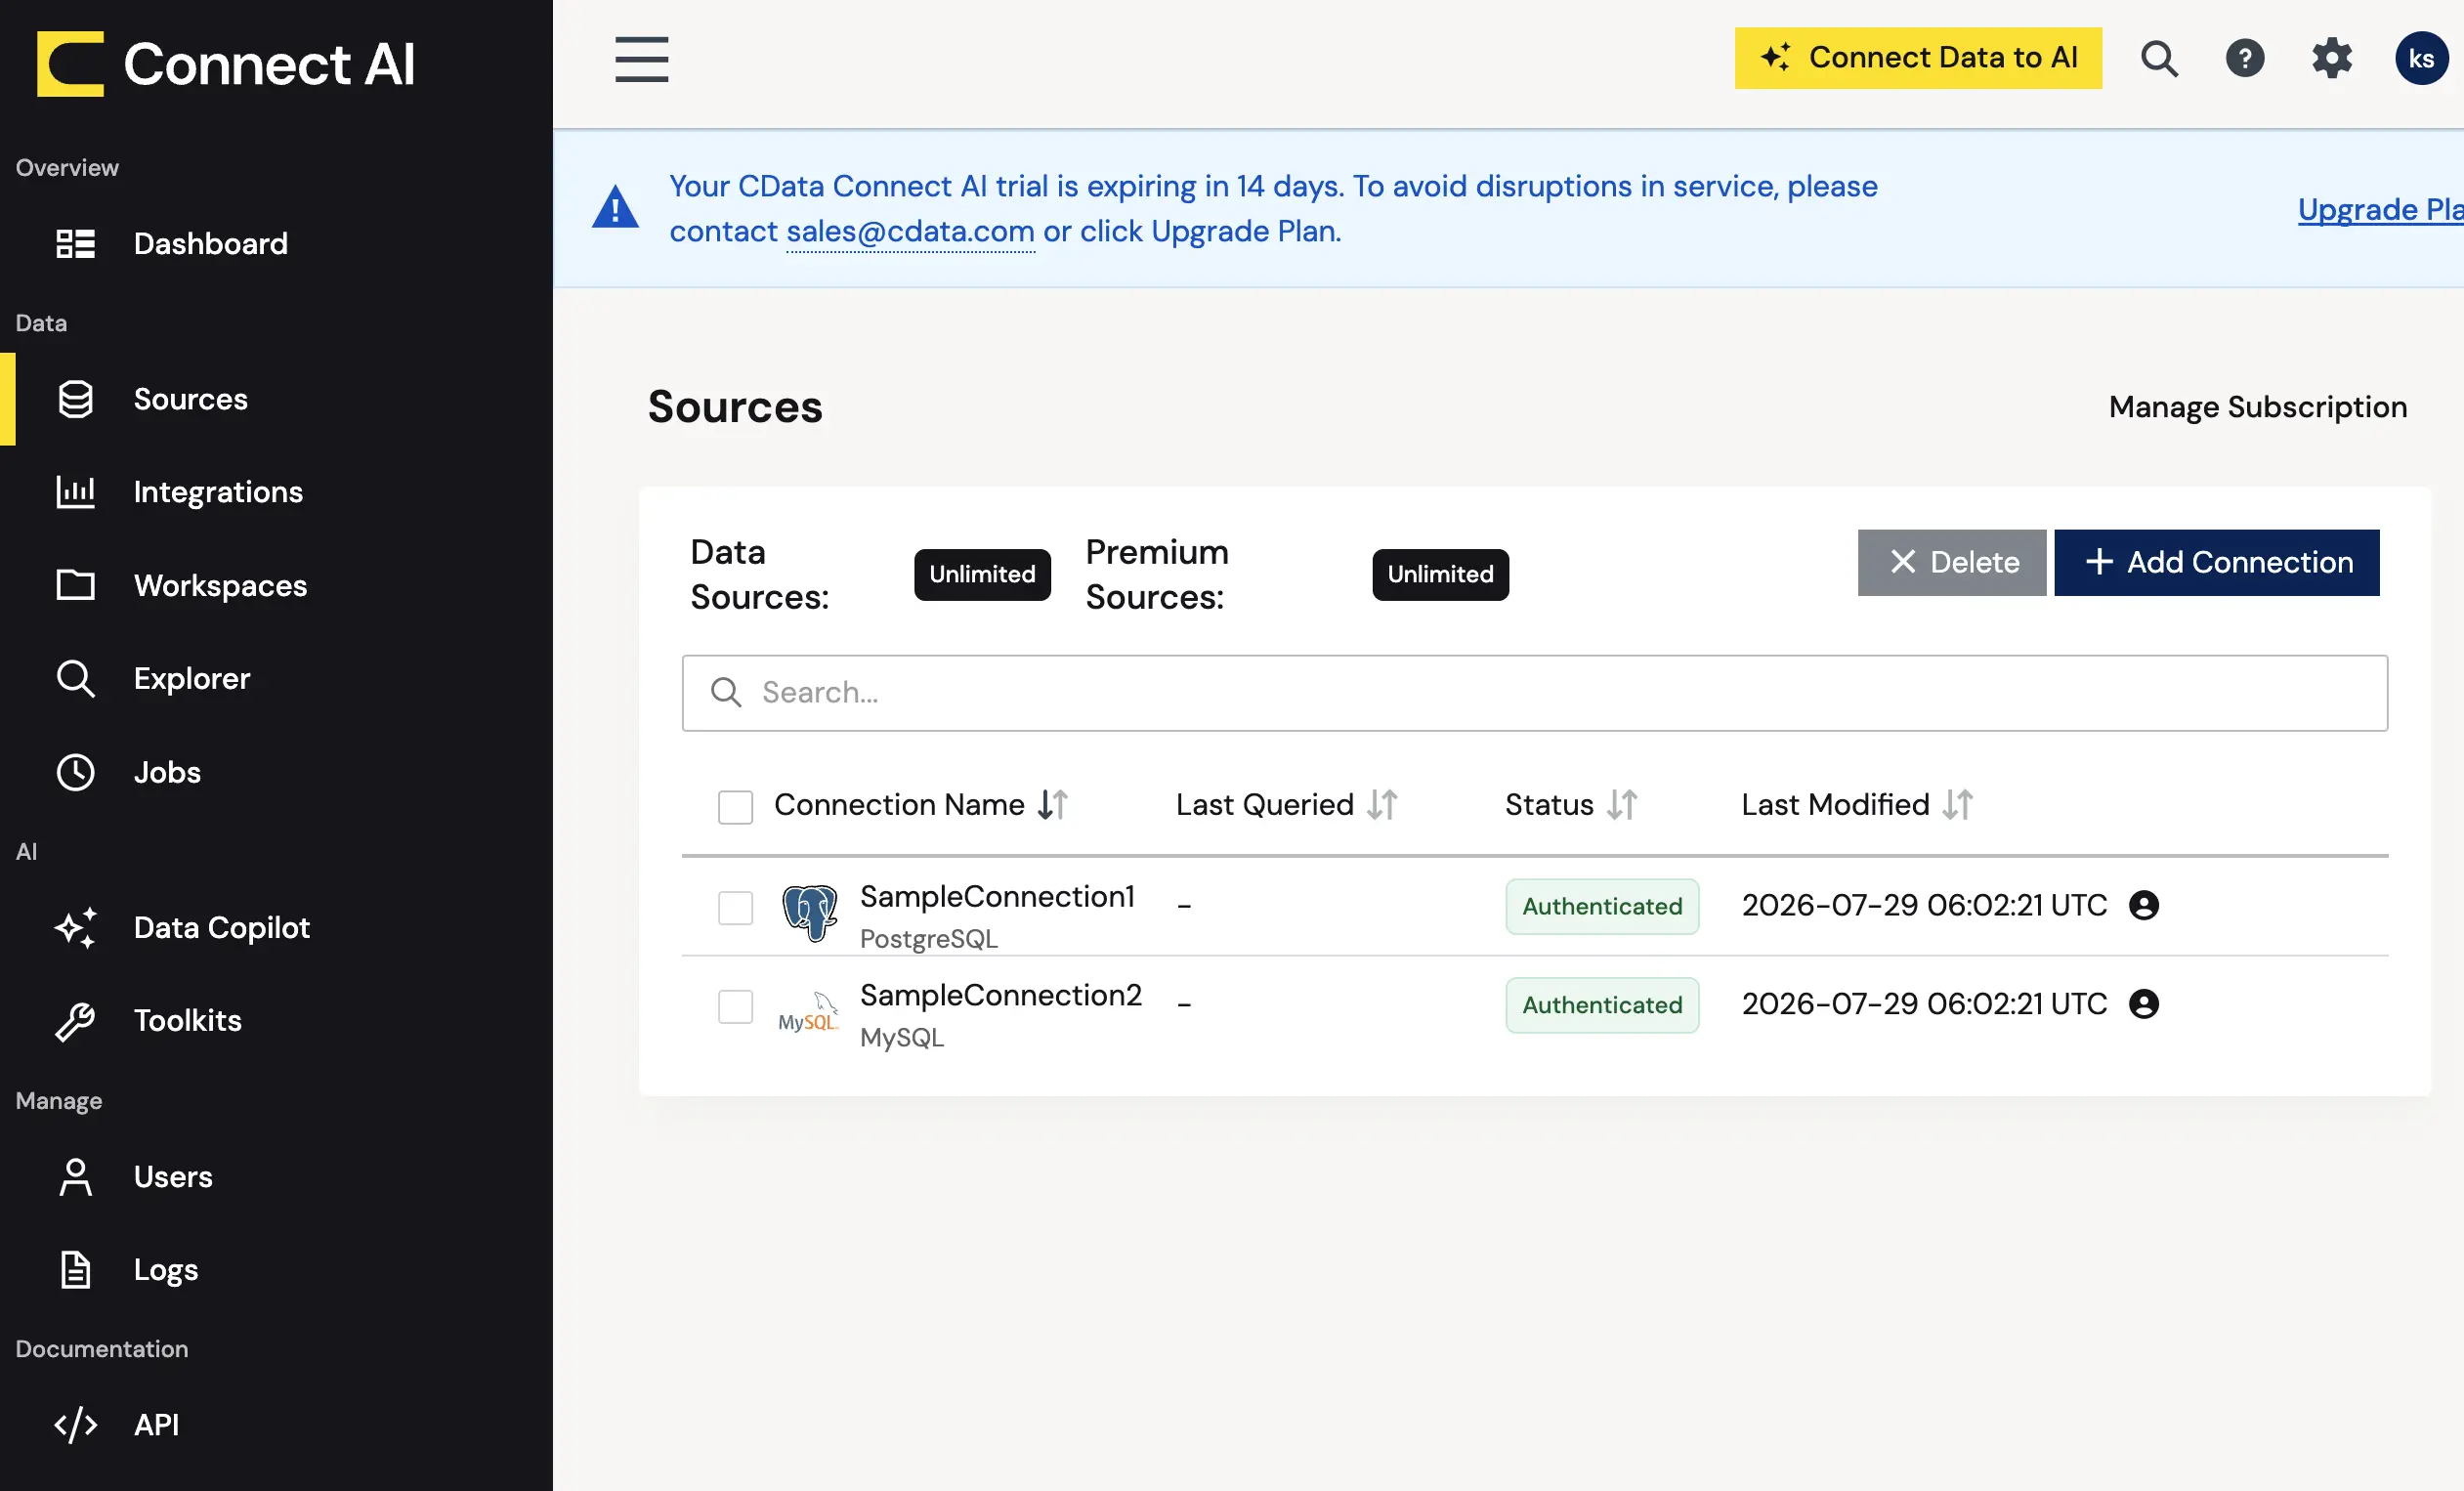The image size is (2464, 1491).
Task: Click the Users person icon
Action: [x=75, y=1177]
